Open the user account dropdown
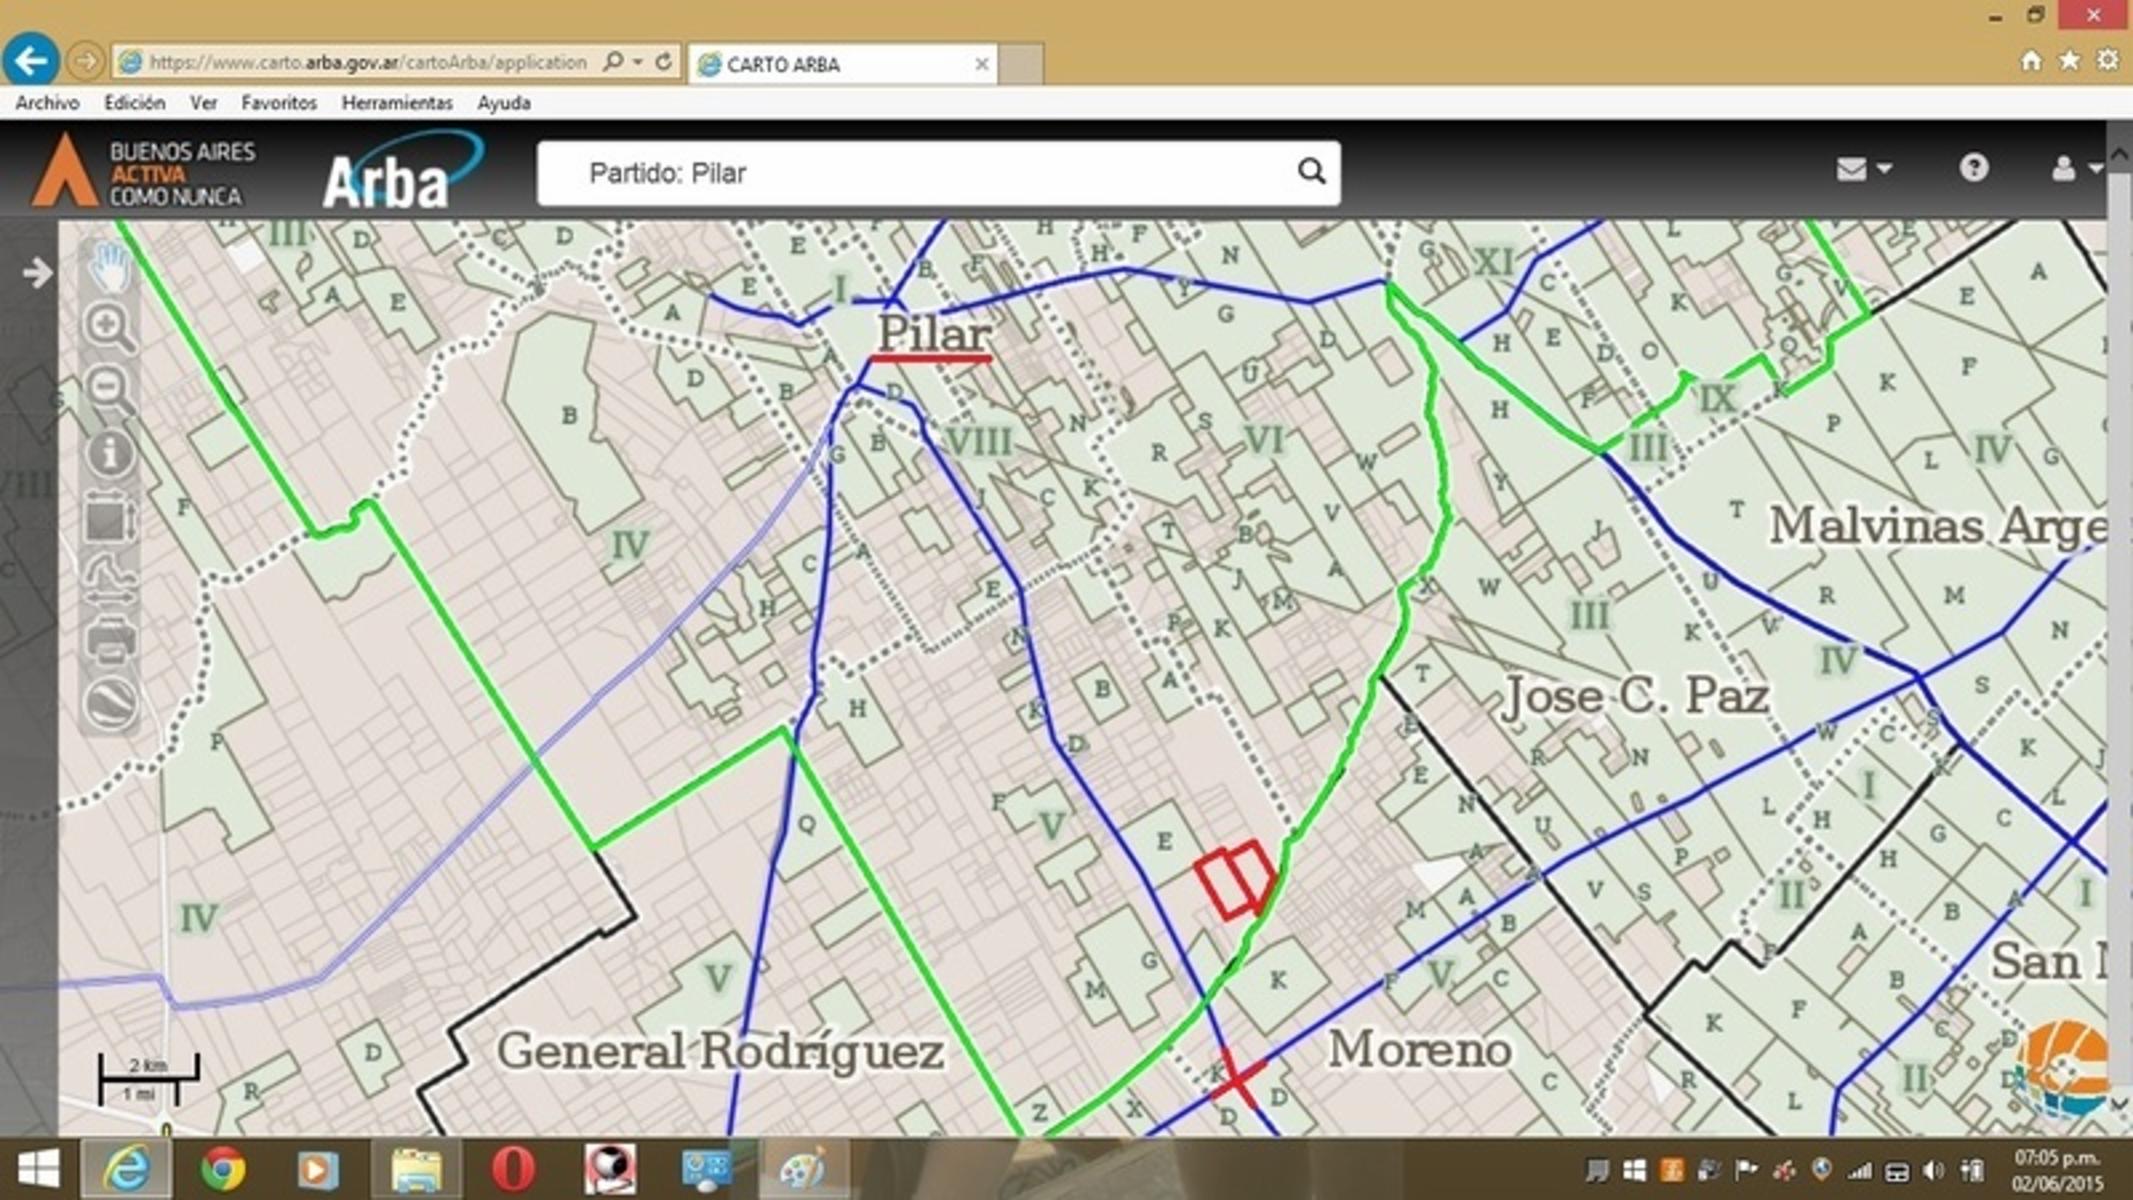This screenshot has height=1200, width=2133. pyautogui.click(x=2074, y=169)
